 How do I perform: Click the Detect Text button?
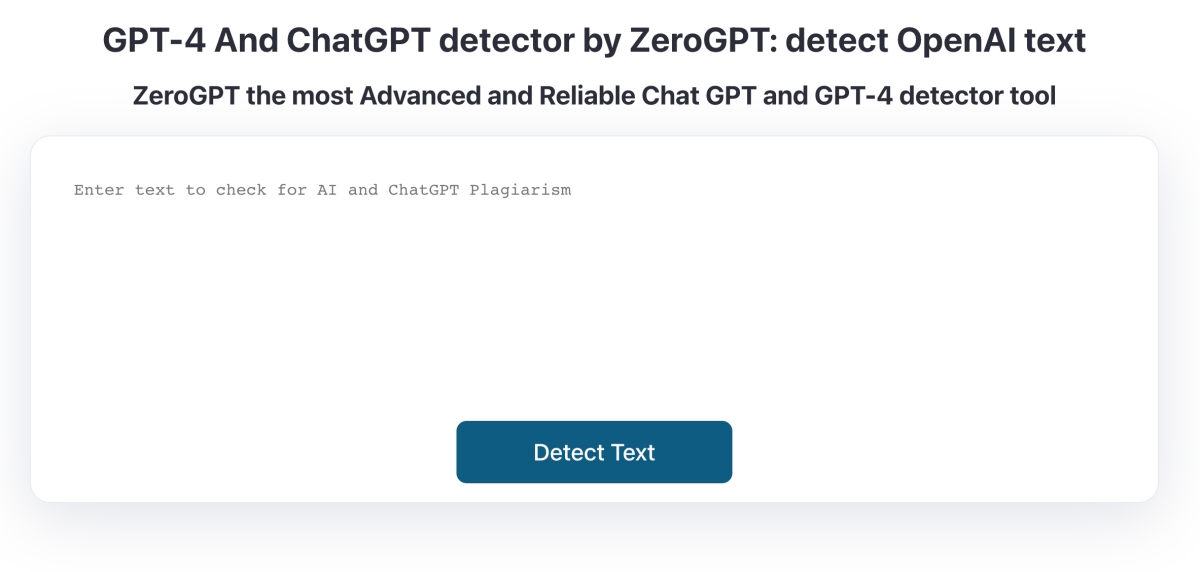[594, 452]
